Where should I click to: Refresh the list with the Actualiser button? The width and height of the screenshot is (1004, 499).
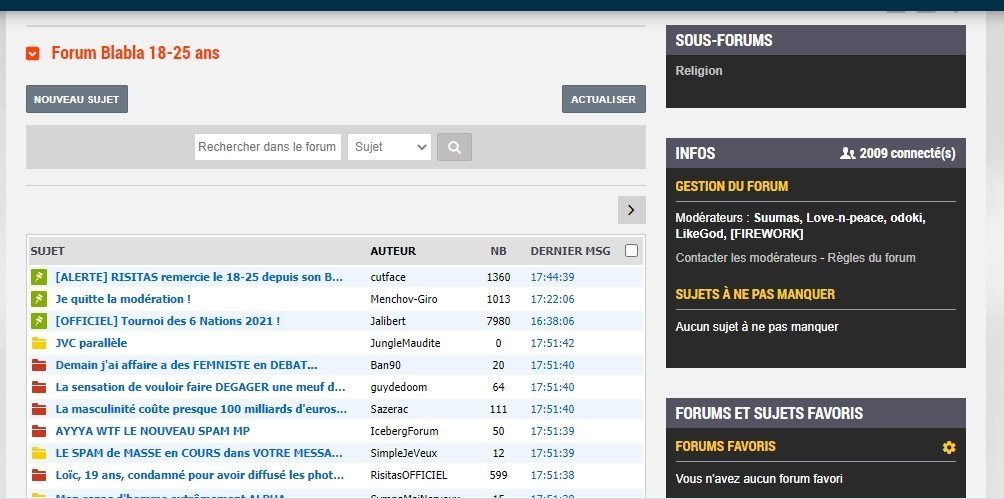coord(604,99)
